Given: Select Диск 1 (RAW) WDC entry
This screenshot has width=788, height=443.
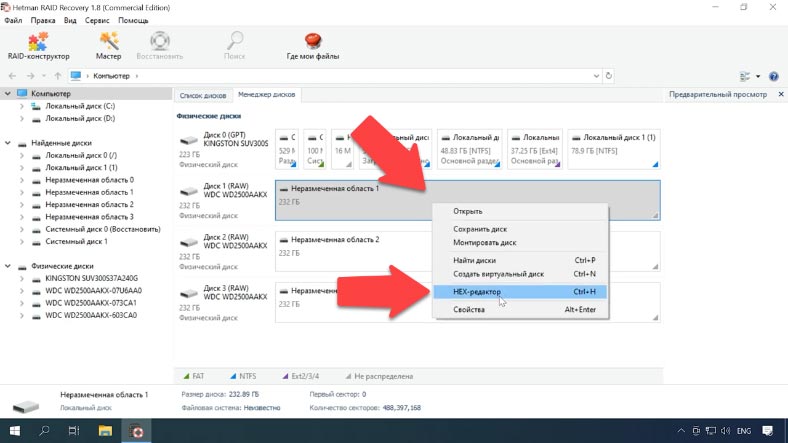Looking at the screenshot, I should click(x=224, y=200).
